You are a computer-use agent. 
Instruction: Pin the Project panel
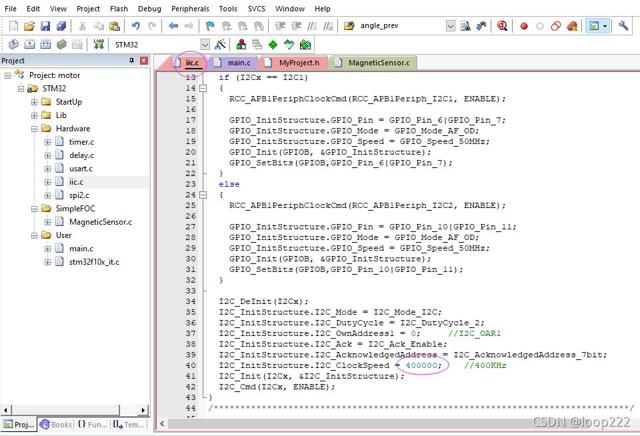click(x=131, y=60)
